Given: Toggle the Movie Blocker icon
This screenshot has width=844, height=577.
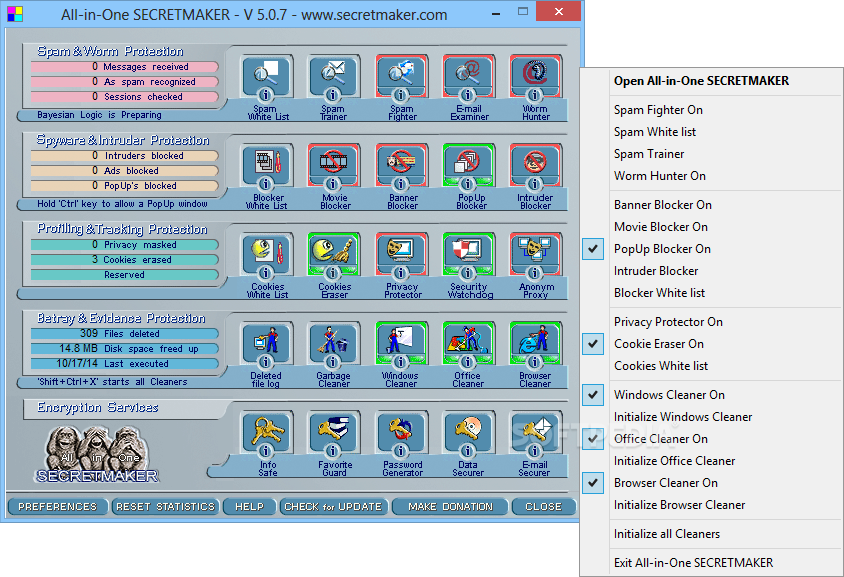Looking at the screenshot, I should point(334,166).
